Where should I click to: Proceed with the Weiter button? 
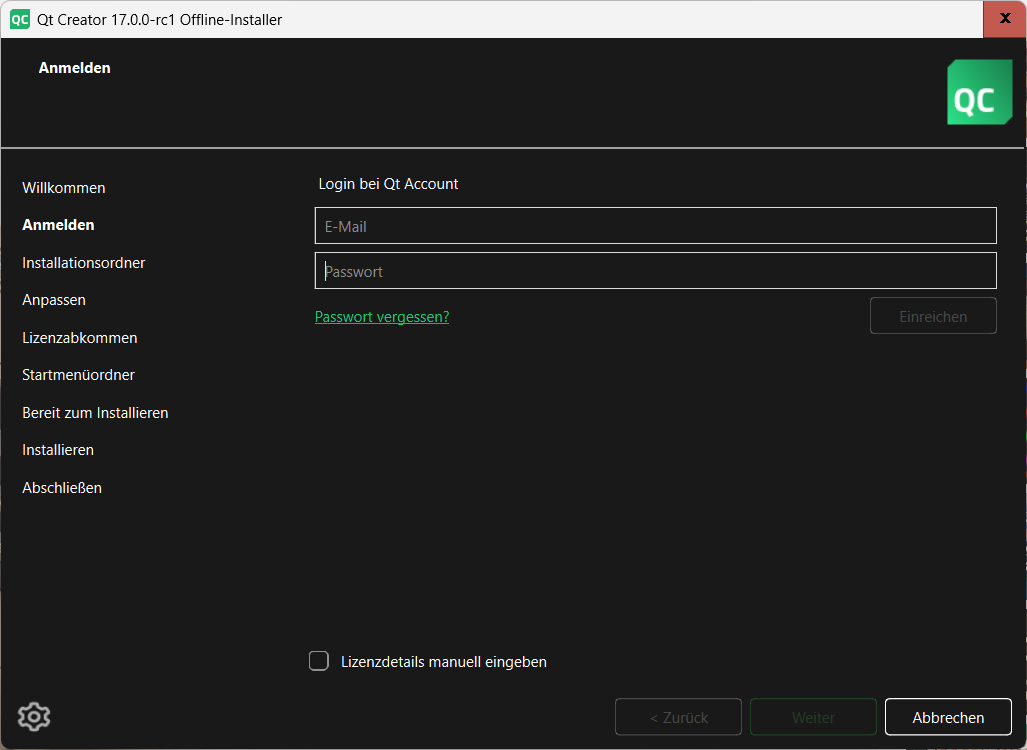813,717
